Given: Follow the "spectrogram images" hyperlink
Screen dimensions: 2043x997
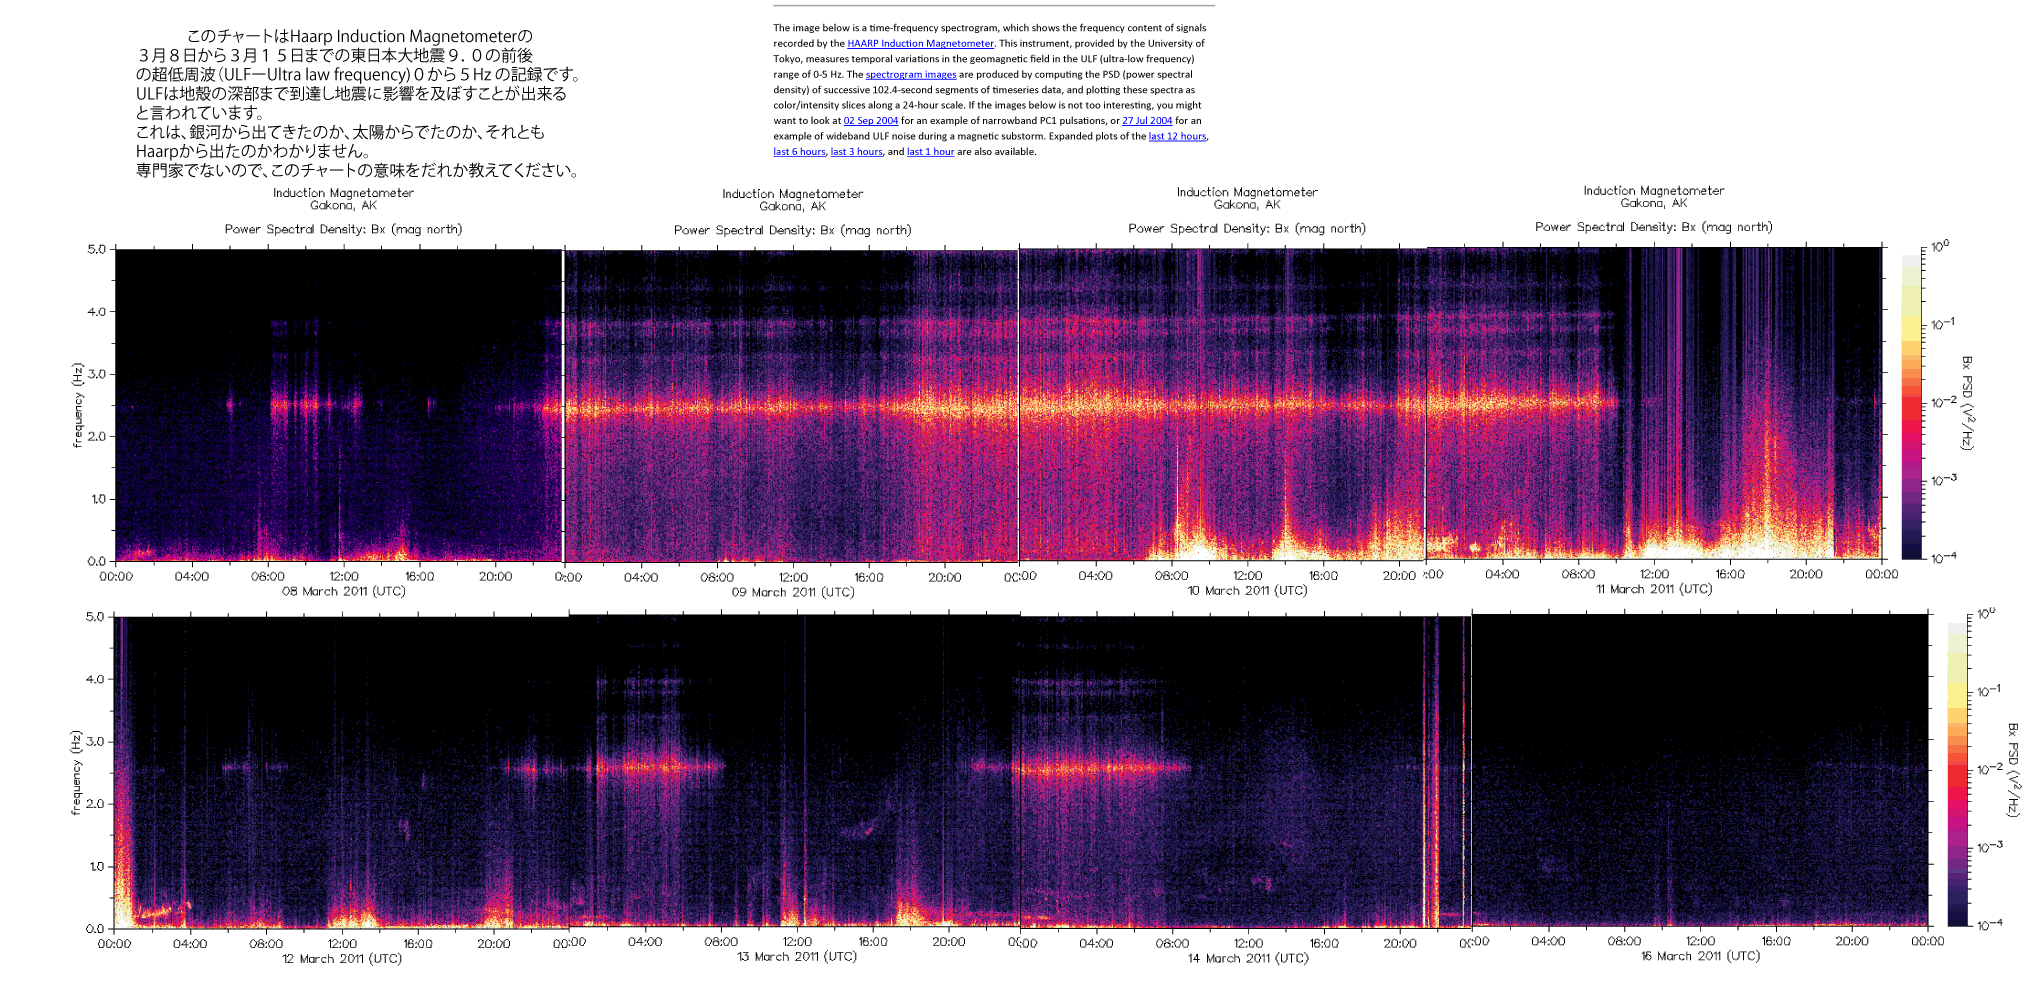Looking at the screenshot, I should (x=910, y=75).
